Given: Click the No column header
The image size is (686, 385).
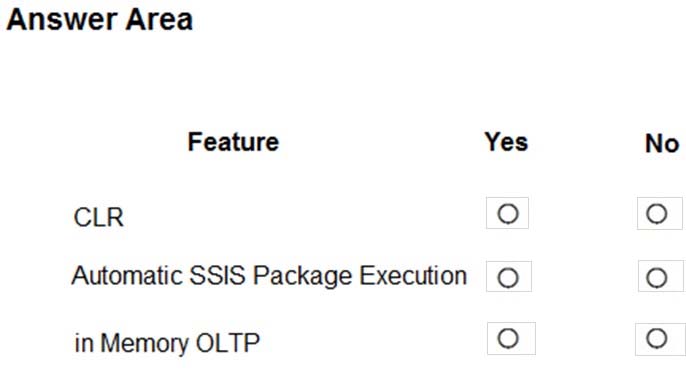Looking at the screenshot, I should (x=662, y=144).
